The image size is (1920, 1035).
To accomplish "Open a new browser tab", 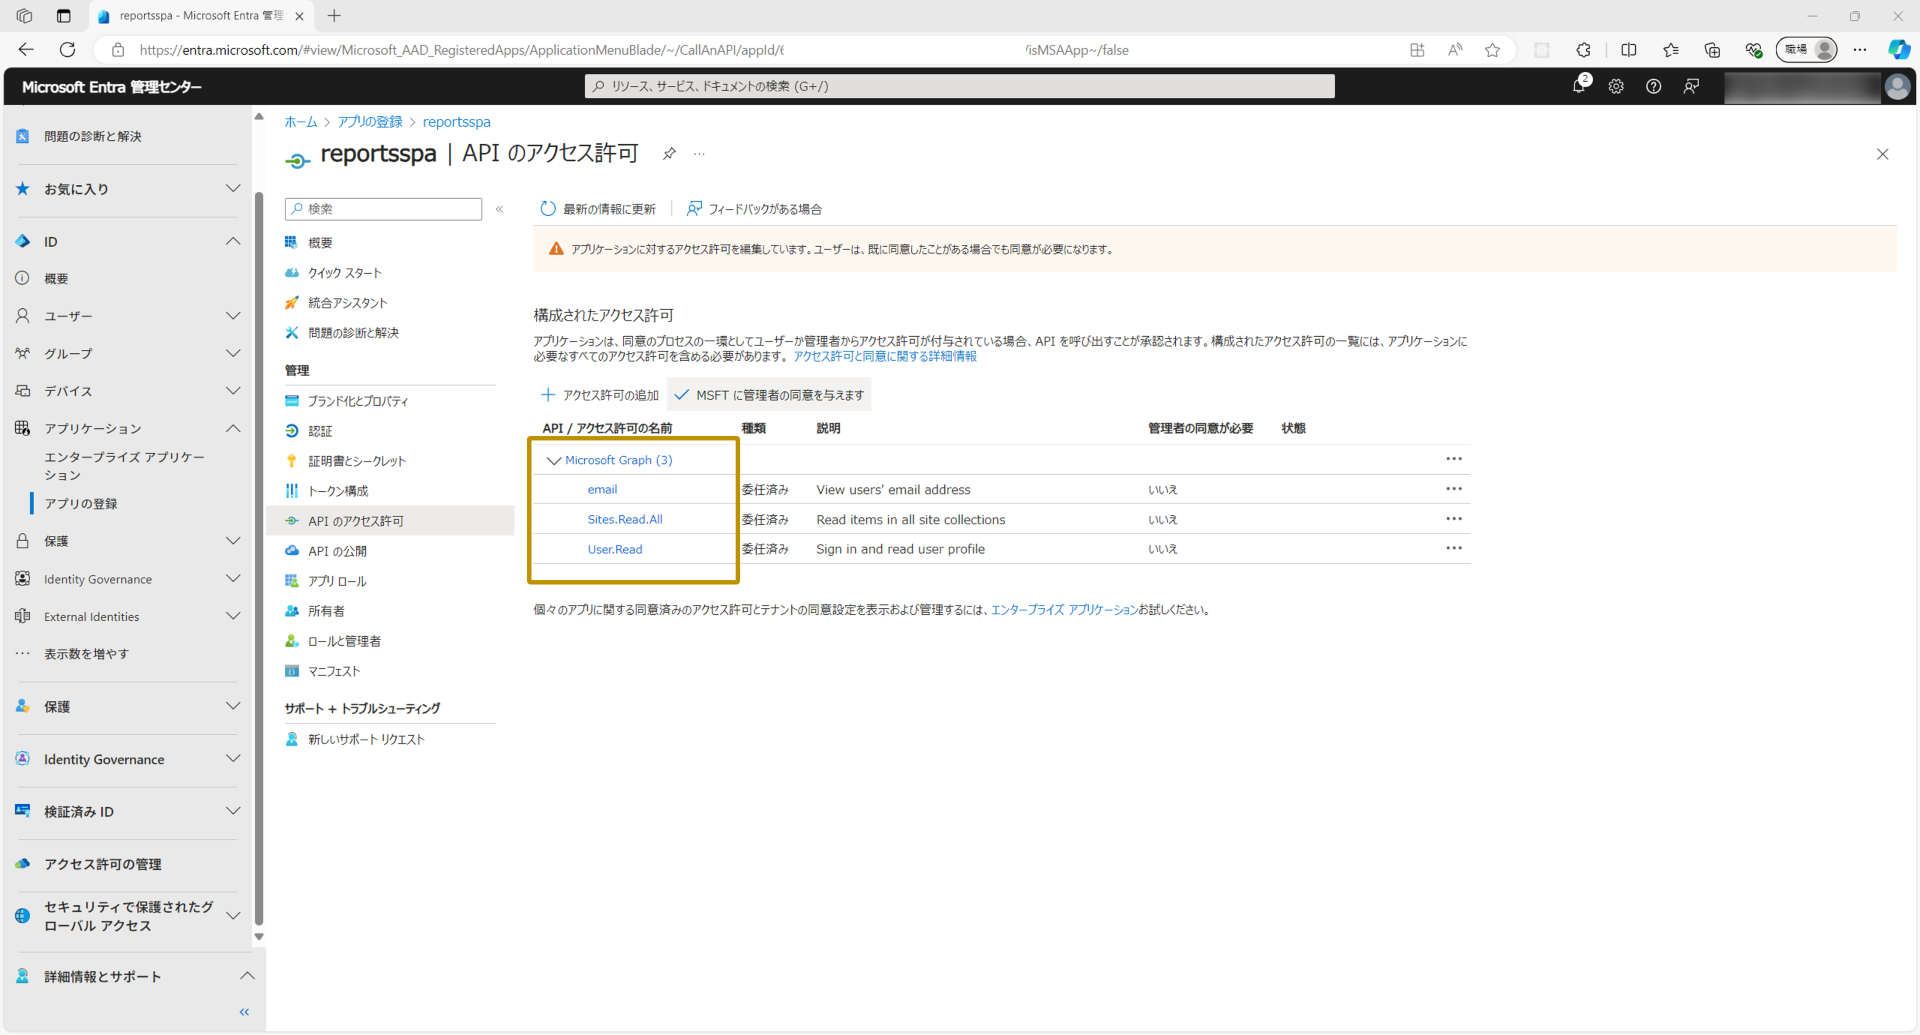I will click(334, 16).
